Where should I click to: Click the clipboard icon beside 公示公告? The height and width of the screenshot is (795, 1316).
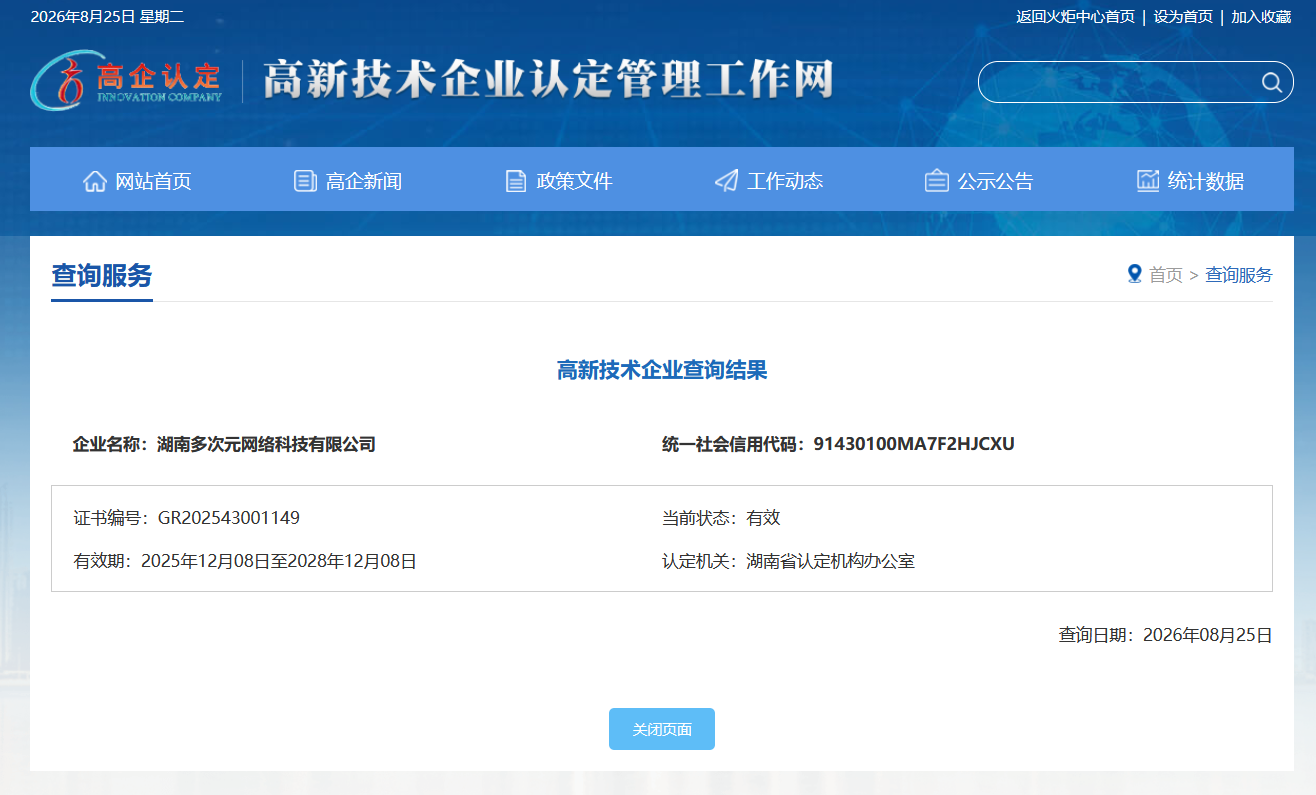click(937, 181)
